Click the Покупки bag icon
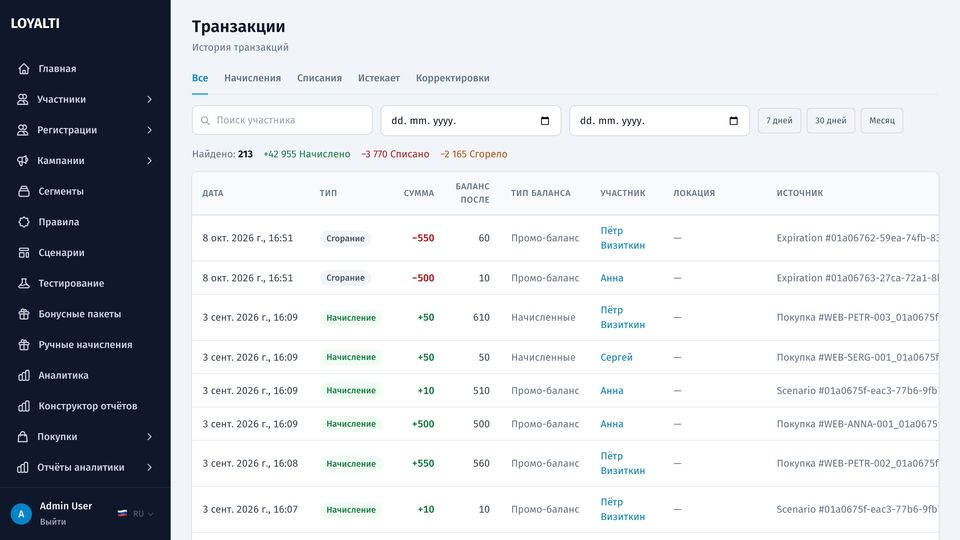This screenshot has width=960, height=540. (x=23, y=437)
